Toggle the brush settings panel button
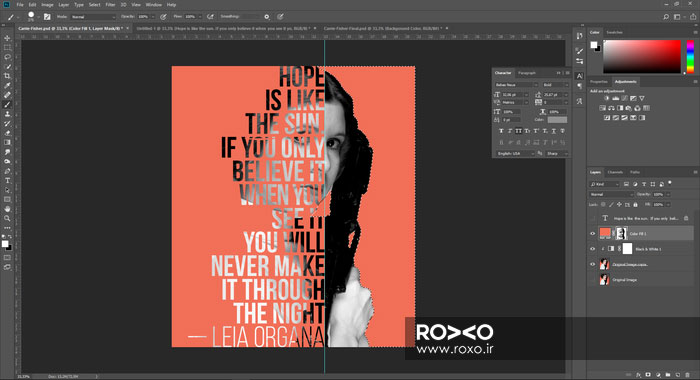 tap(47, 17)
